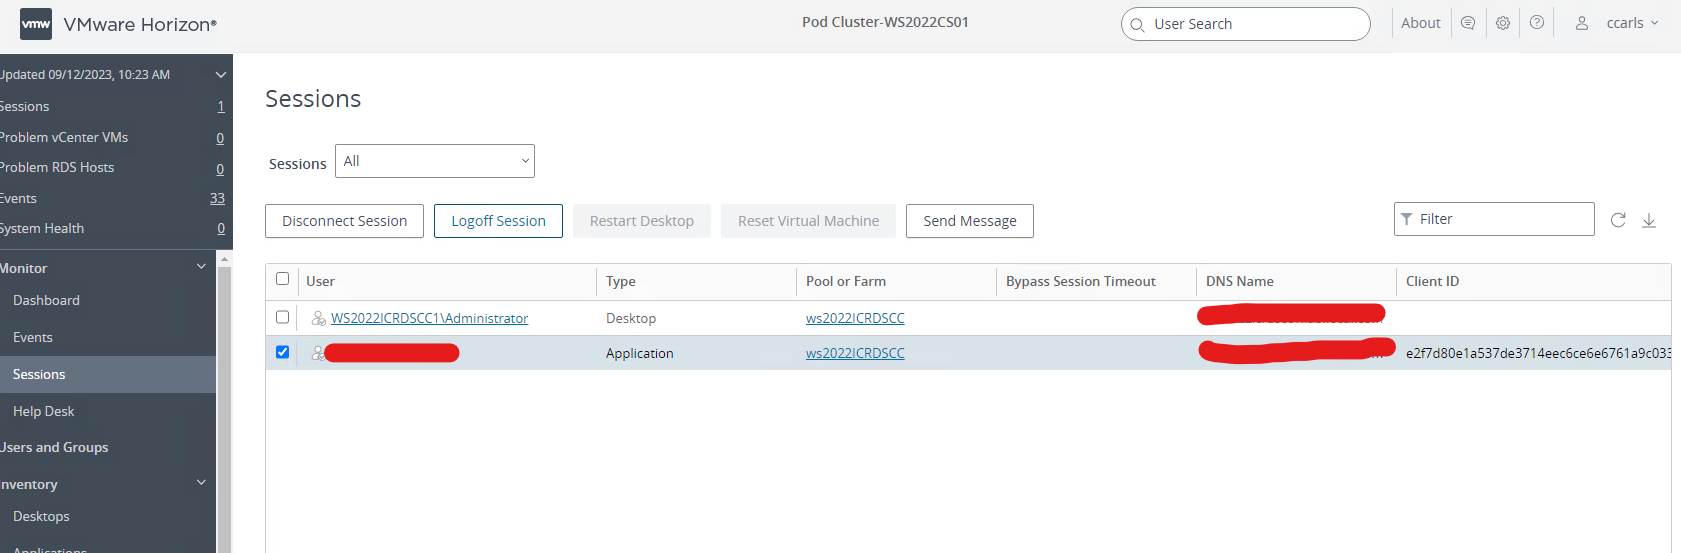The width and height of the screenshot is (1681, 553).
Task: Click inside the User Search field
Action: tap(1246, 24)
